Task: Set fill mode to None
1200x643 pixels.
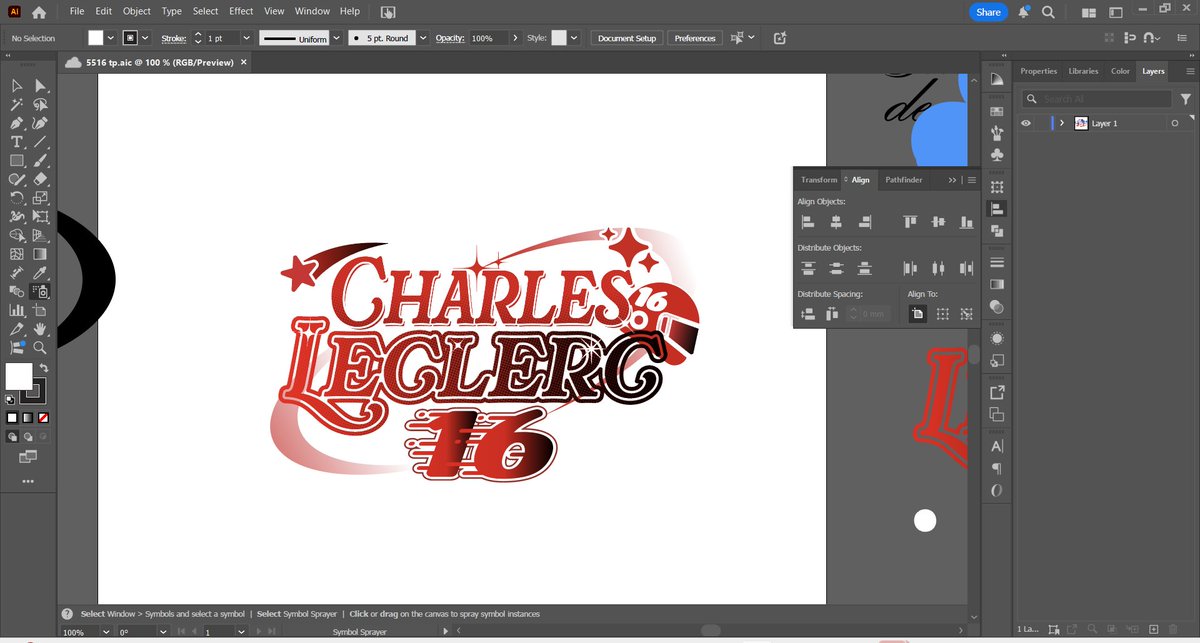Action: (43, 417)
